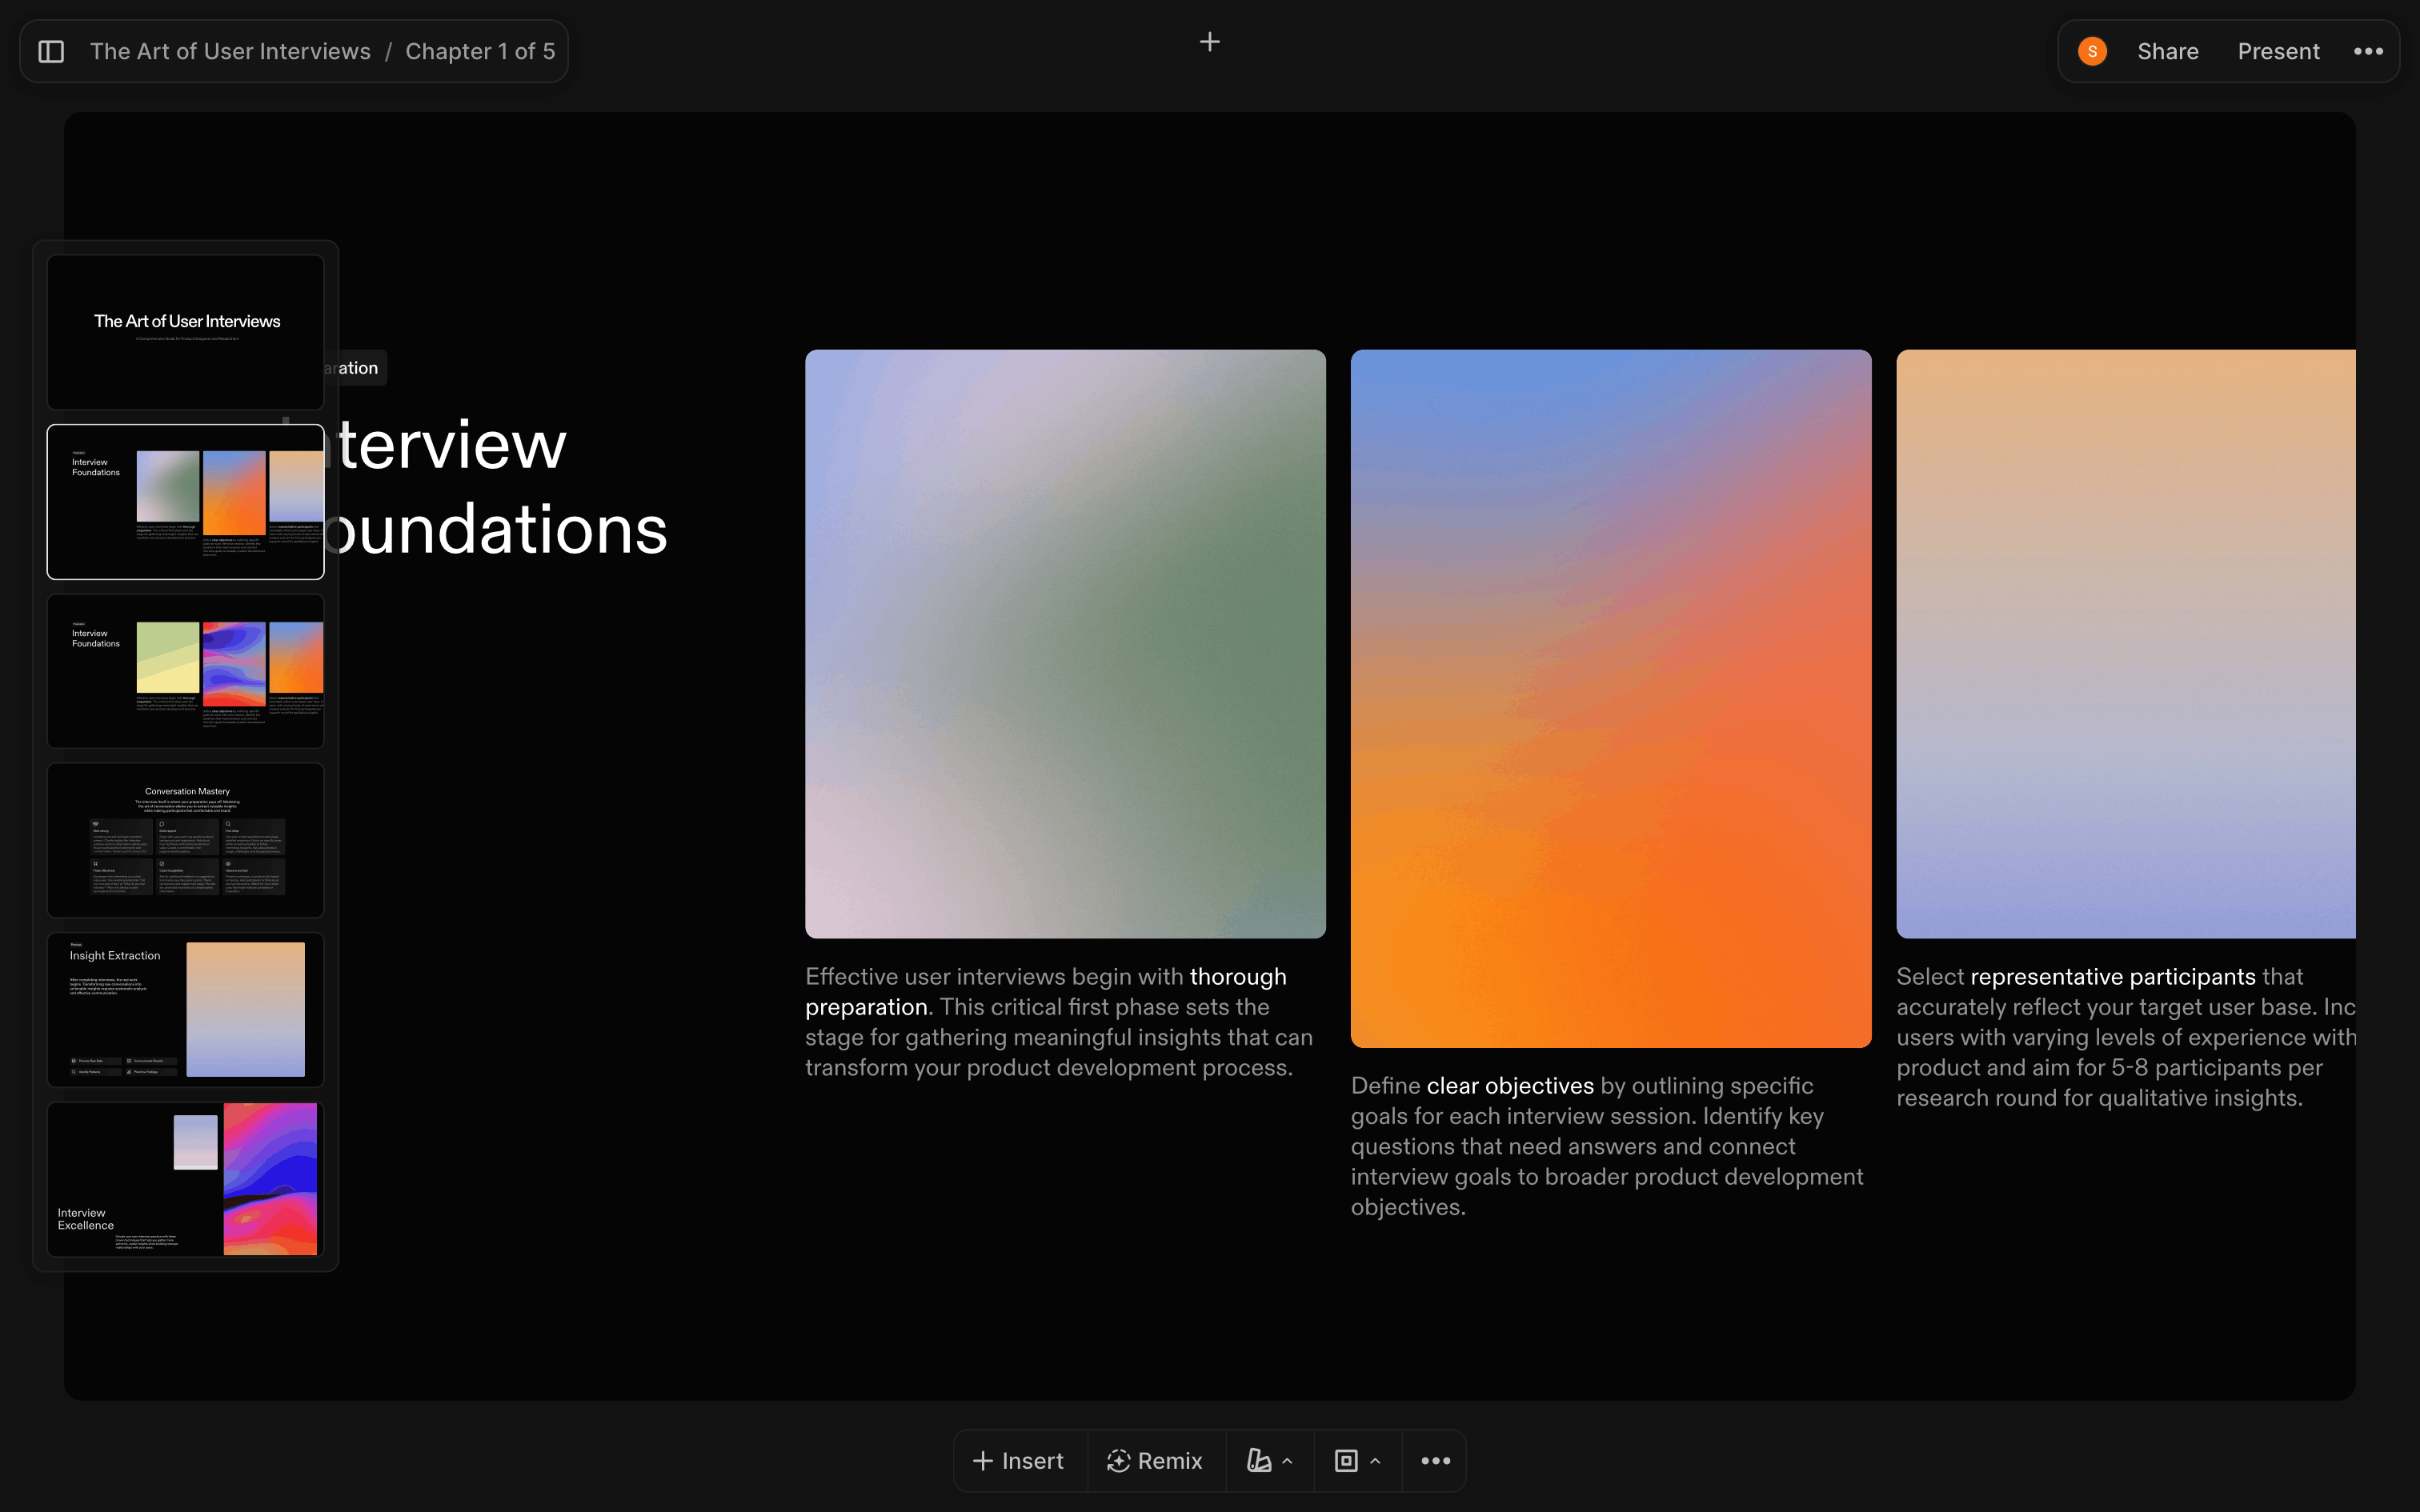Toggle the sidebar panel icon
Viewport: 2420px width, 1512px height.
coord(51,51)
